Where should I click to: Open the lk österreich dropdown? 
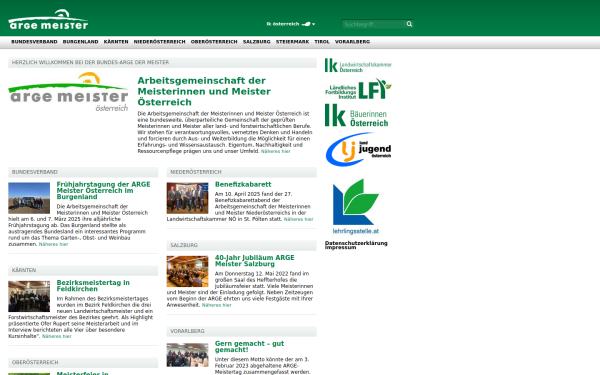[291, 24]
